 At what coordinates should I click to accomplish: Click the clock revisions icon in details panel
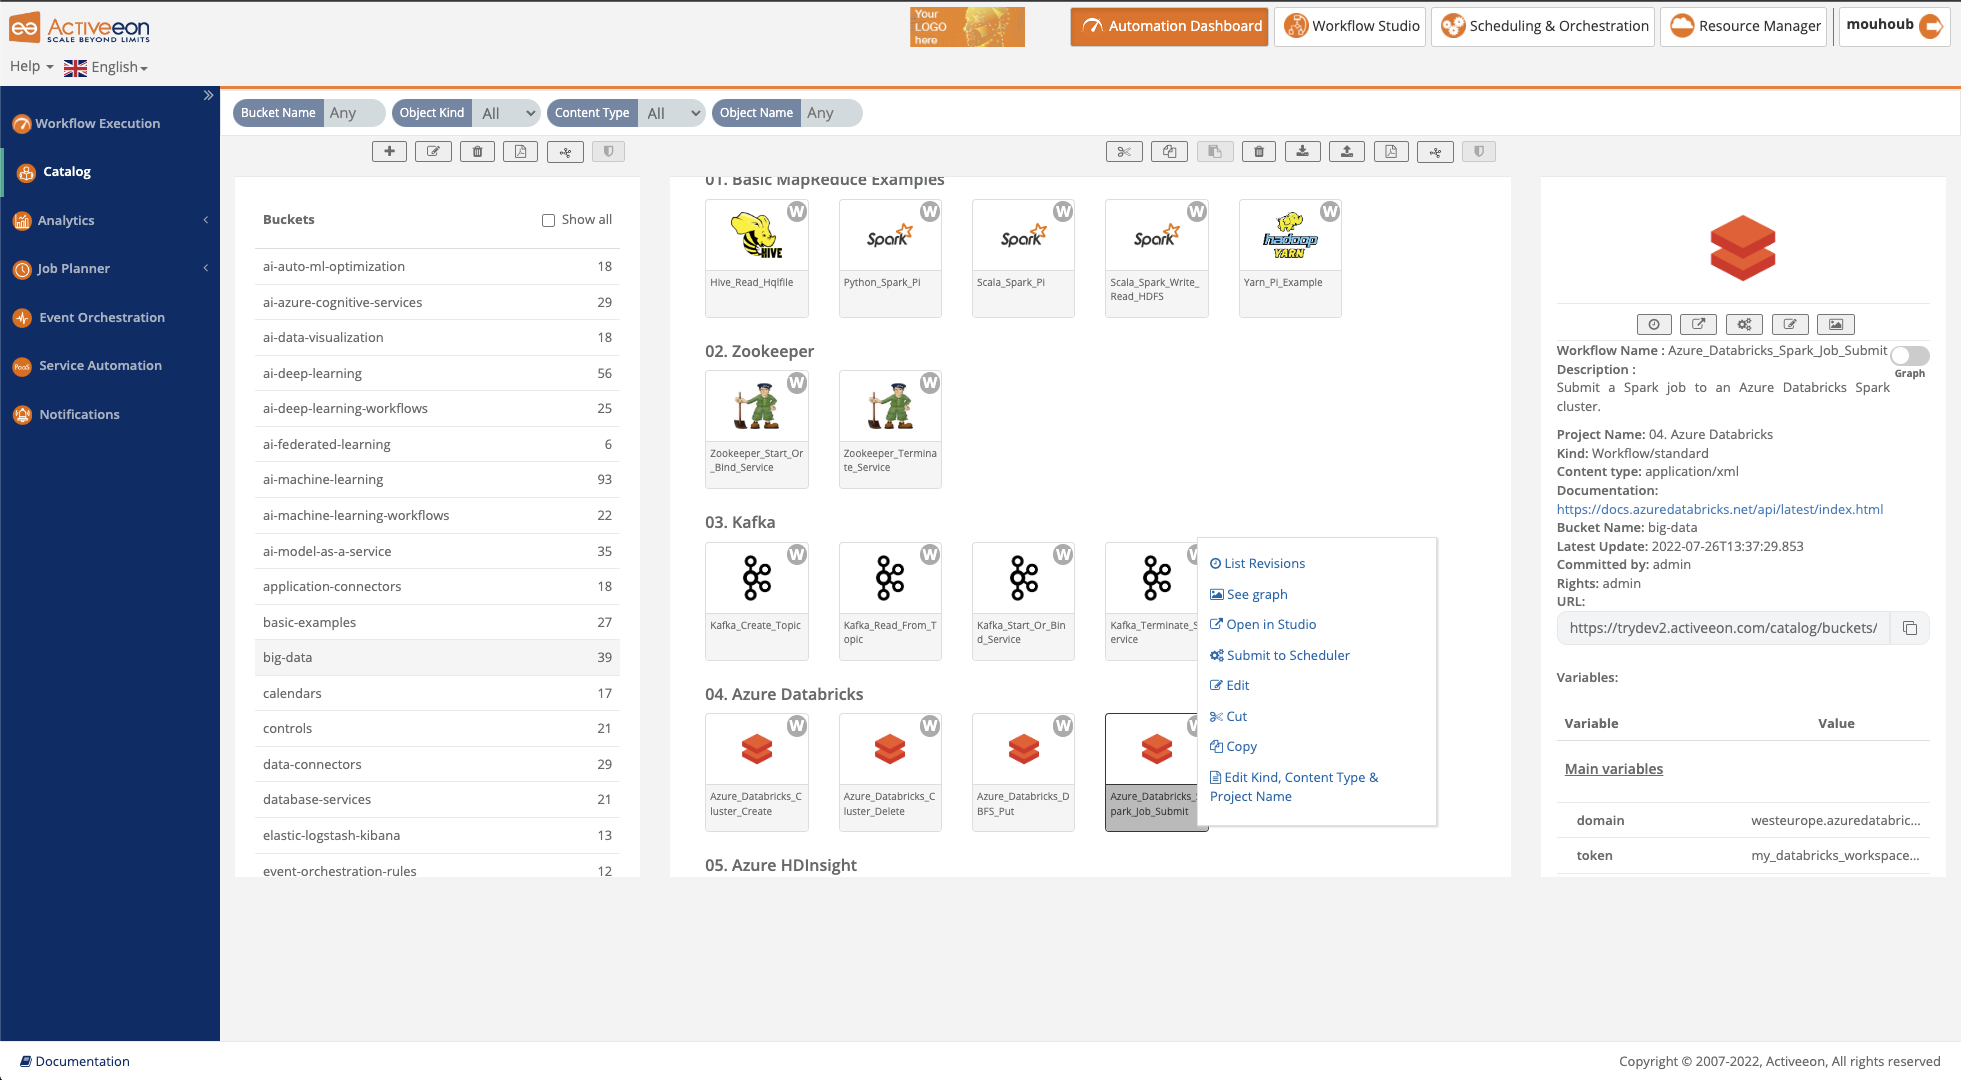1654,324
